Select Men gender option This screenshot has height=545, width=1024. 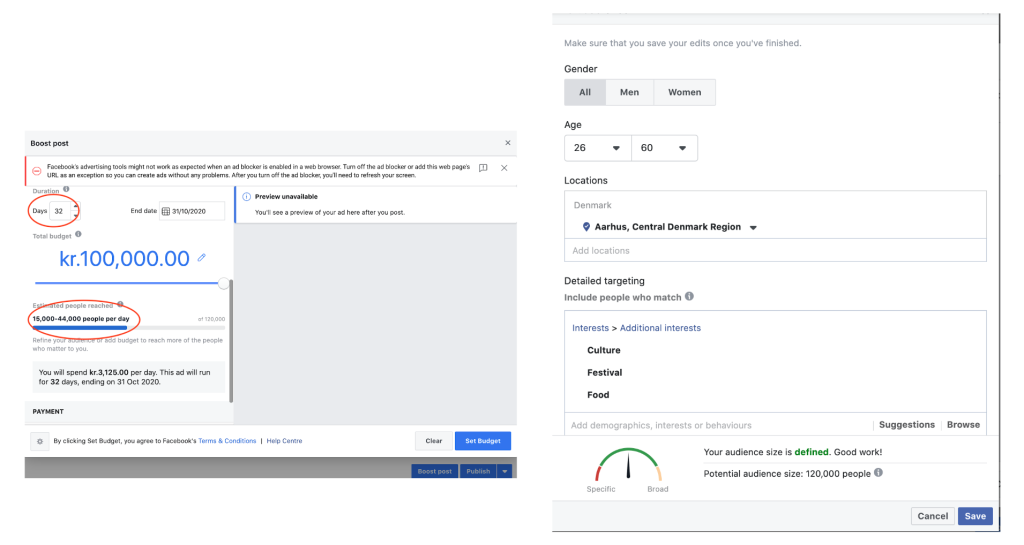click(x=629, y=92)
